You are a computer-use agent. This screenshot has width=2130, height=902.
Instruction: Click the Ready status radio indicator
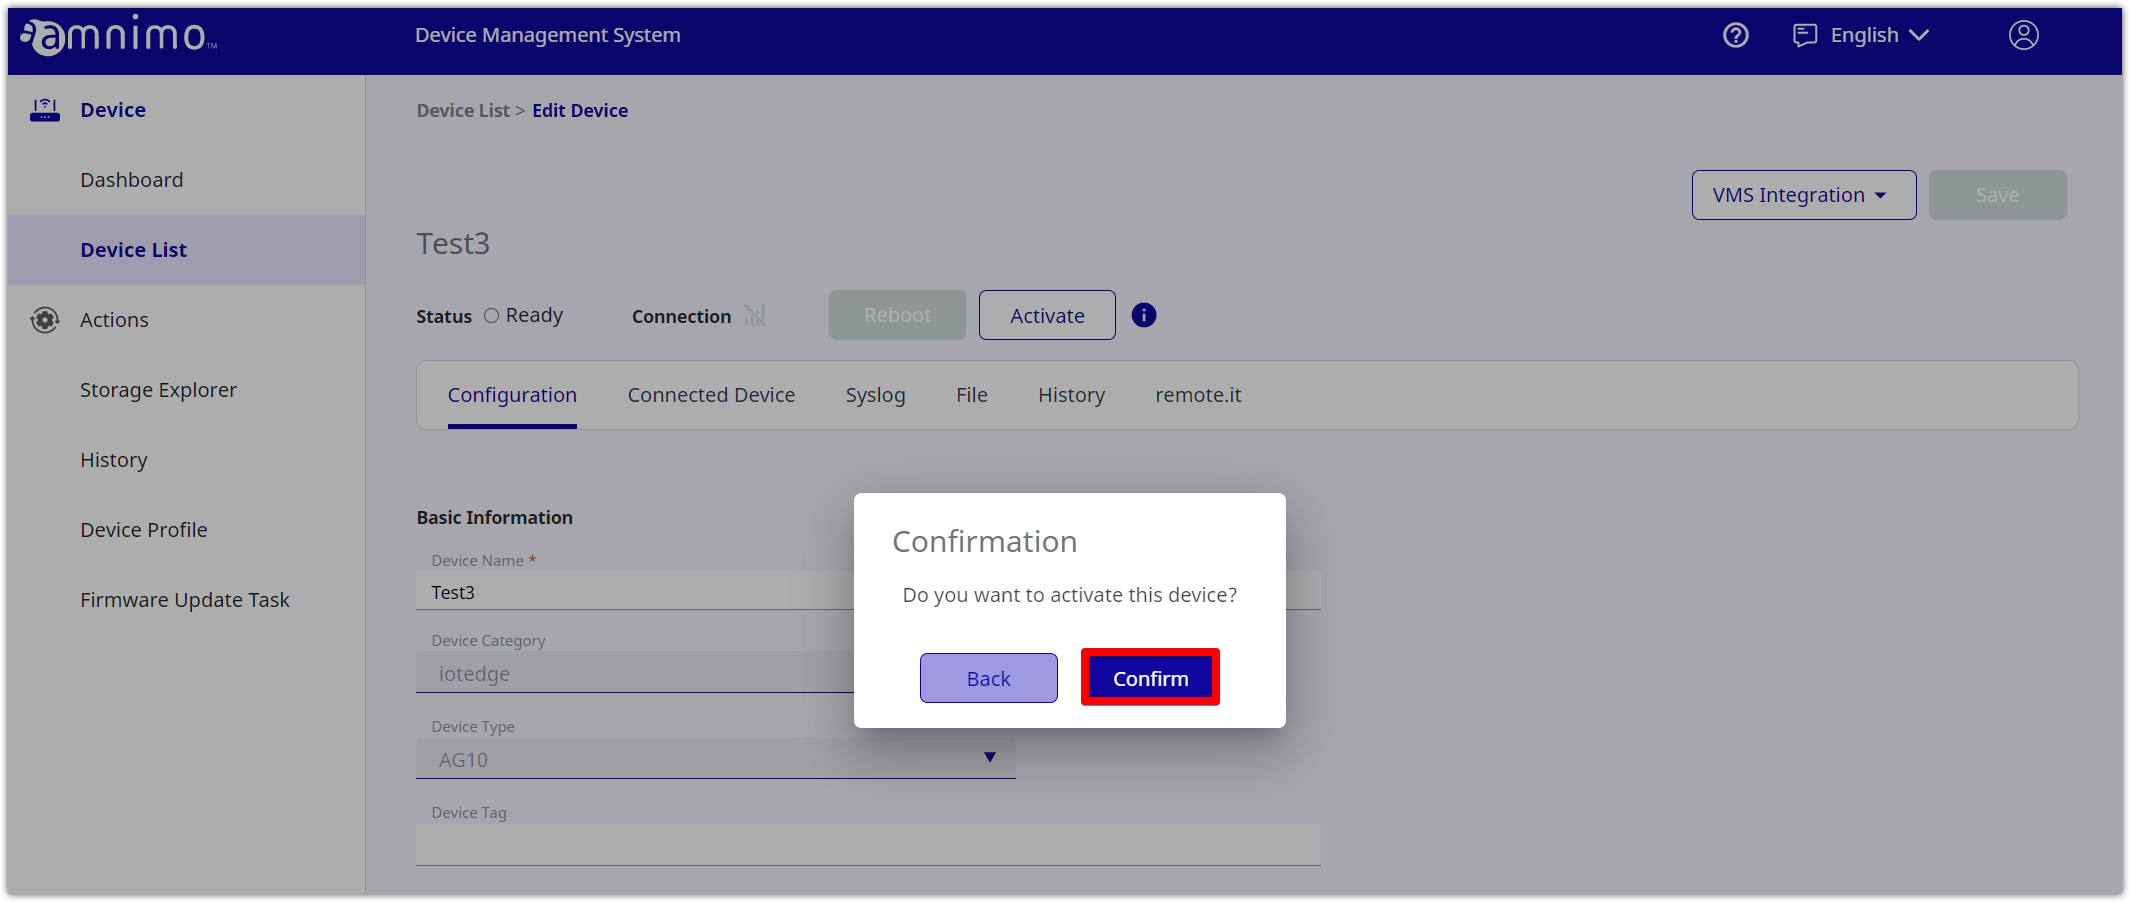(491, 316)
